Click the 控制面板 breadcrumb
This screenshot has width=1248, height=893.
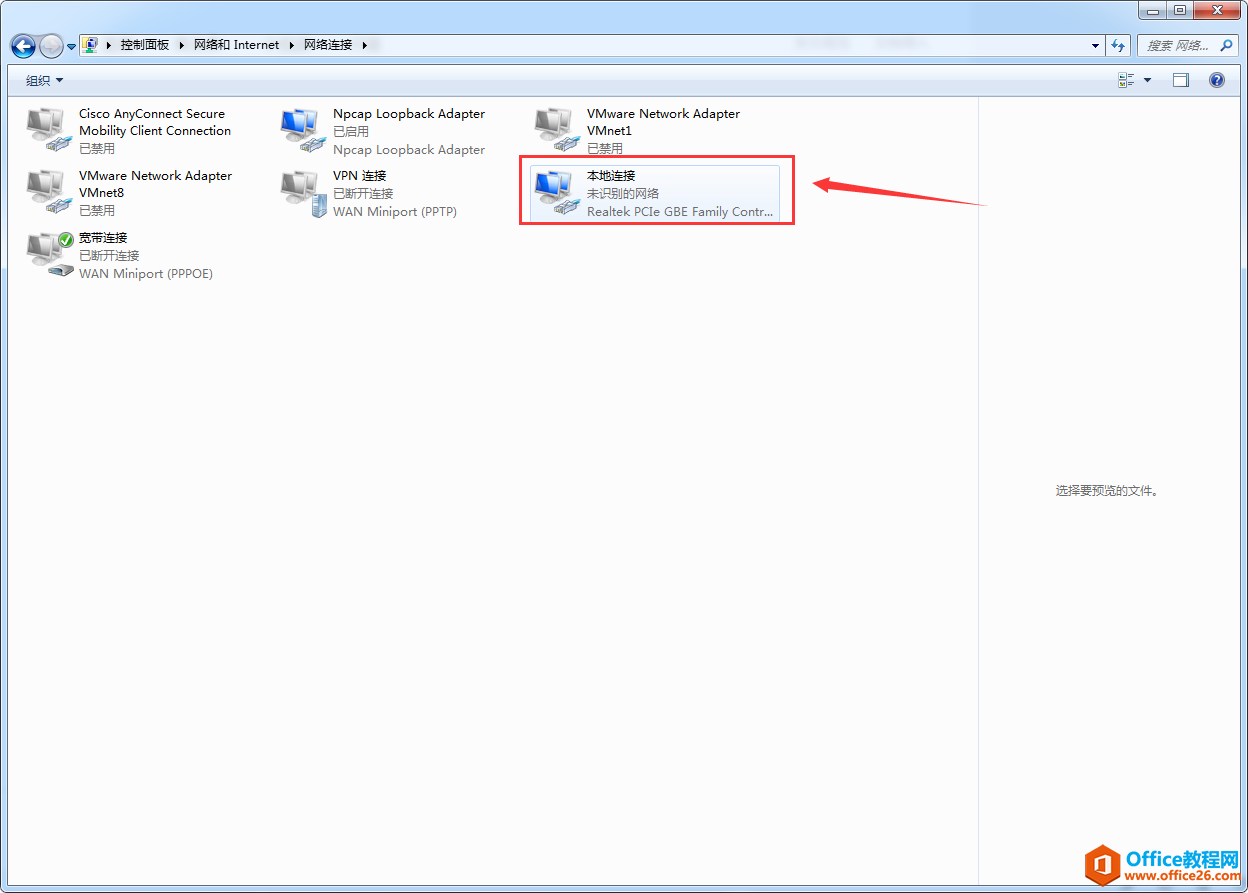click(145, 45)
